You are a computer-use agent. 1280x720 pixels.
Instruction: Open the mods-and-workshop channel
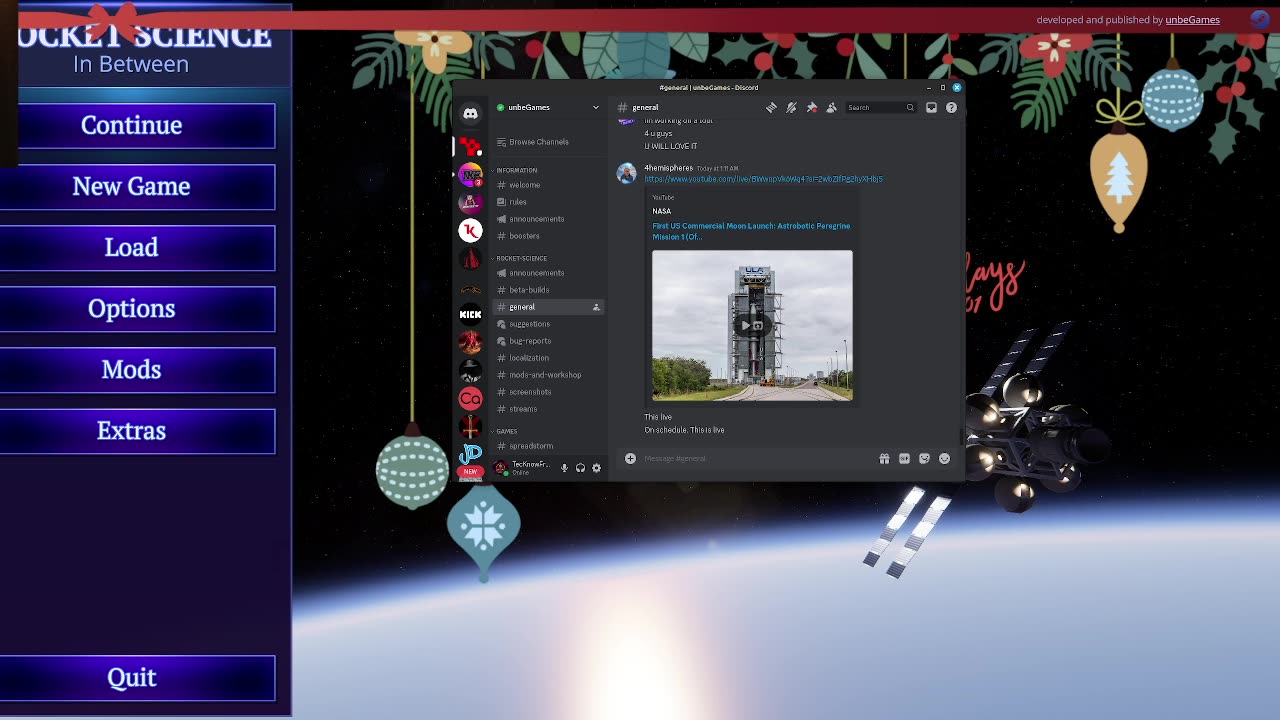[548, 375]
